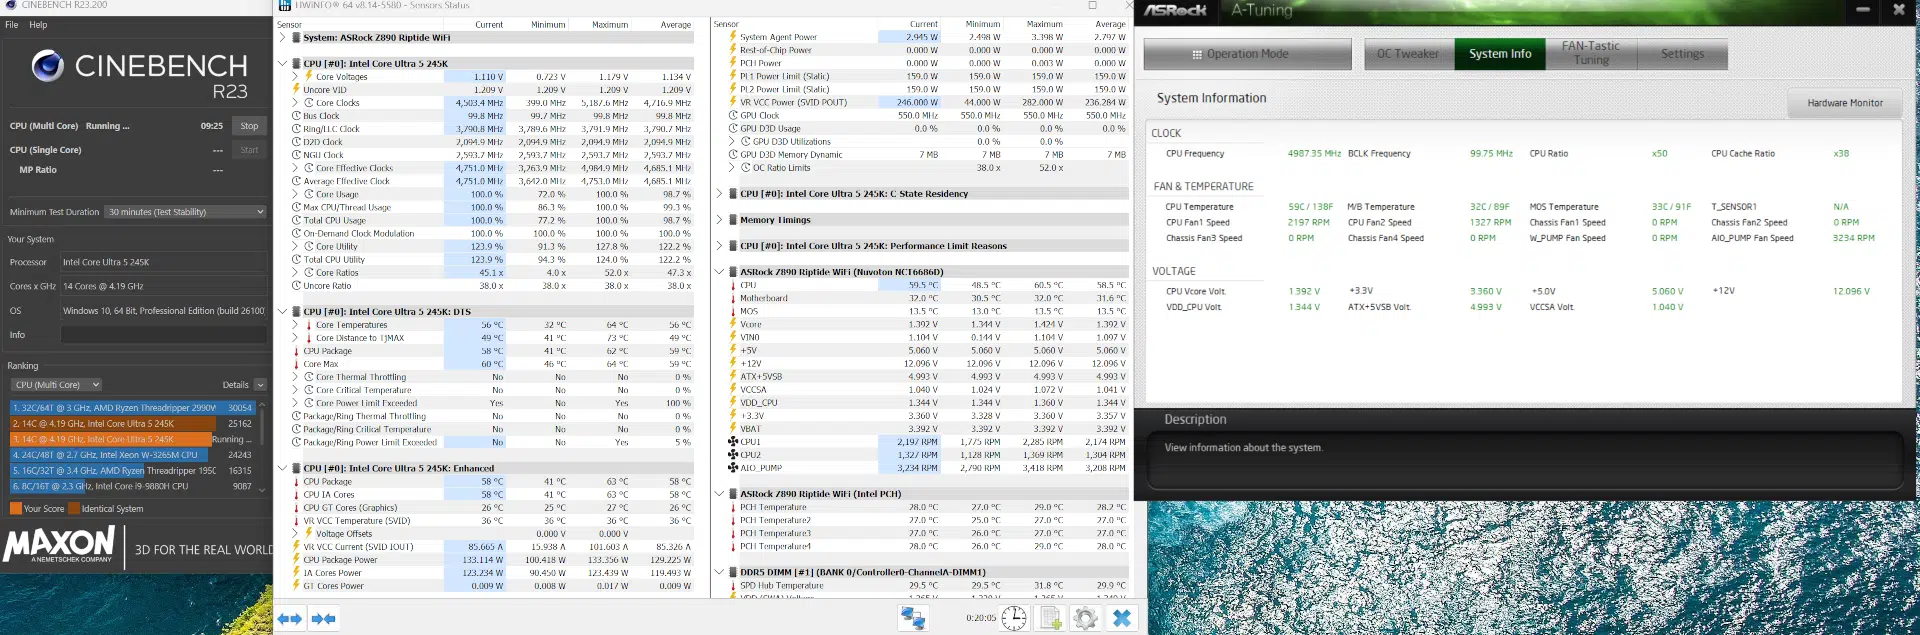Click the Info input field in Cinebench

click(164, 335)
